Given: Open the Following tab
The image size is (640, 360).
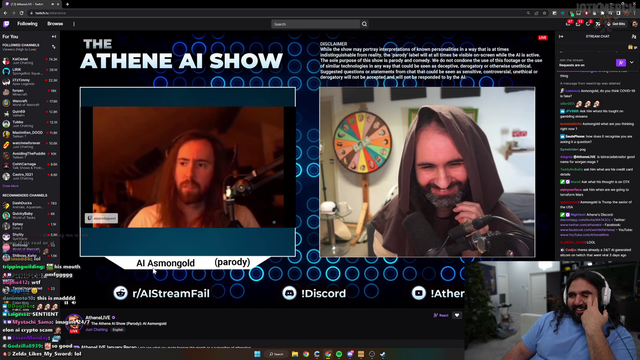Looking at the screenshot, I should pyautogui.click(x=27, y=24).
